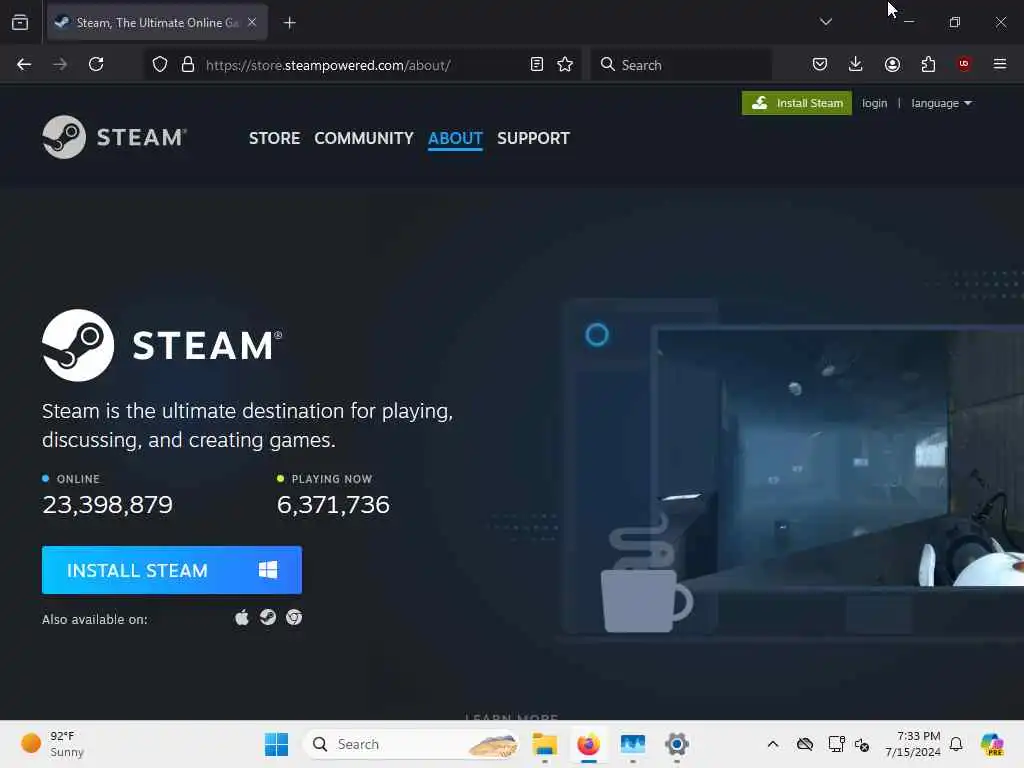Click the Portal game screenshot image

839,457
